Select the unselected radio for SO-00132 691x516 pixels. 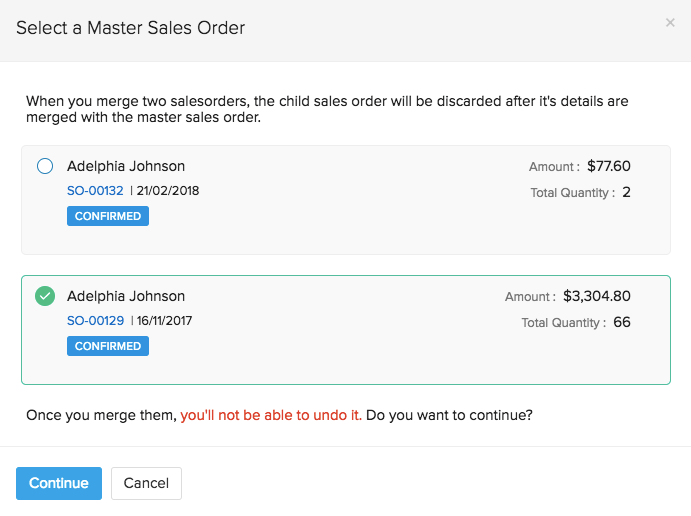click(x=45, y=167)
